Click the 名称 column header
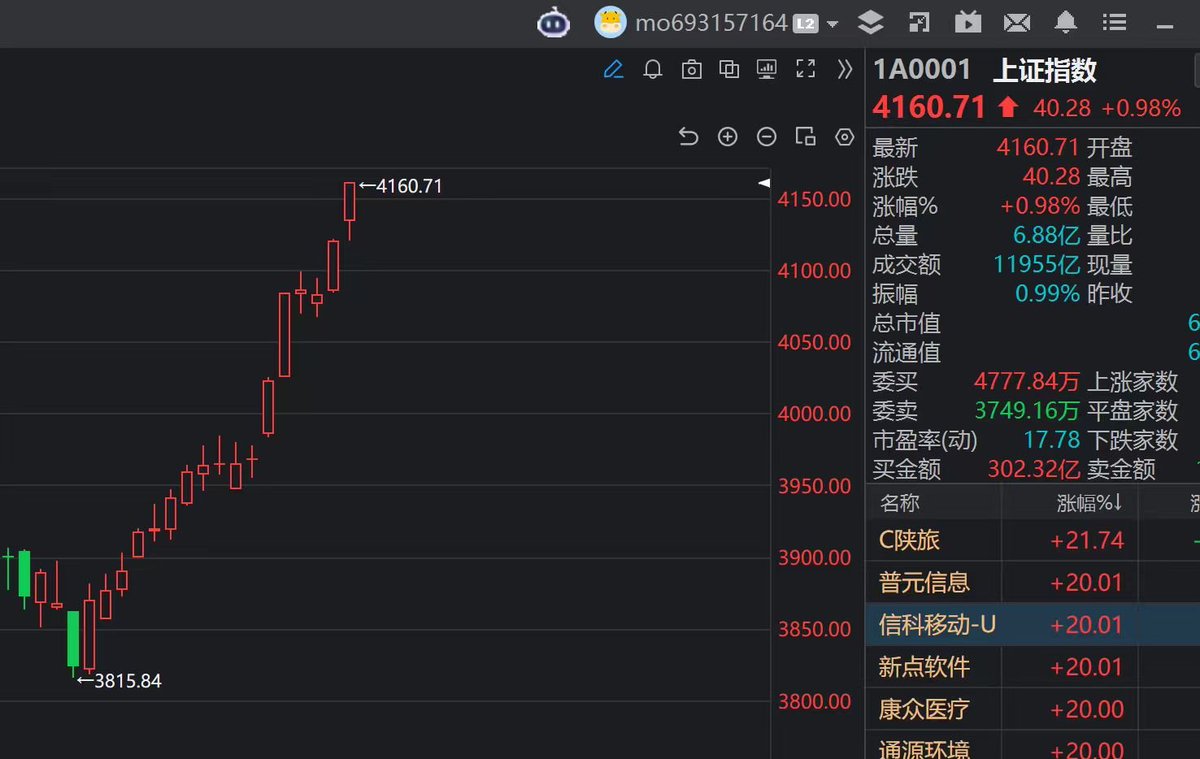The height and width of the screenshot is (759, 1200). tap(898, 503)
